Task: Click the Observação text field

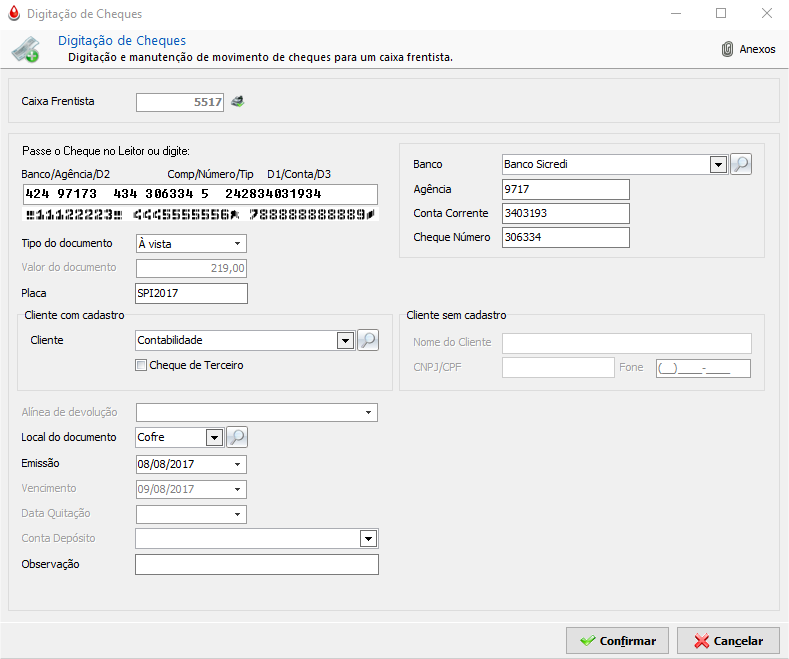Action: [x=257, y=564]
